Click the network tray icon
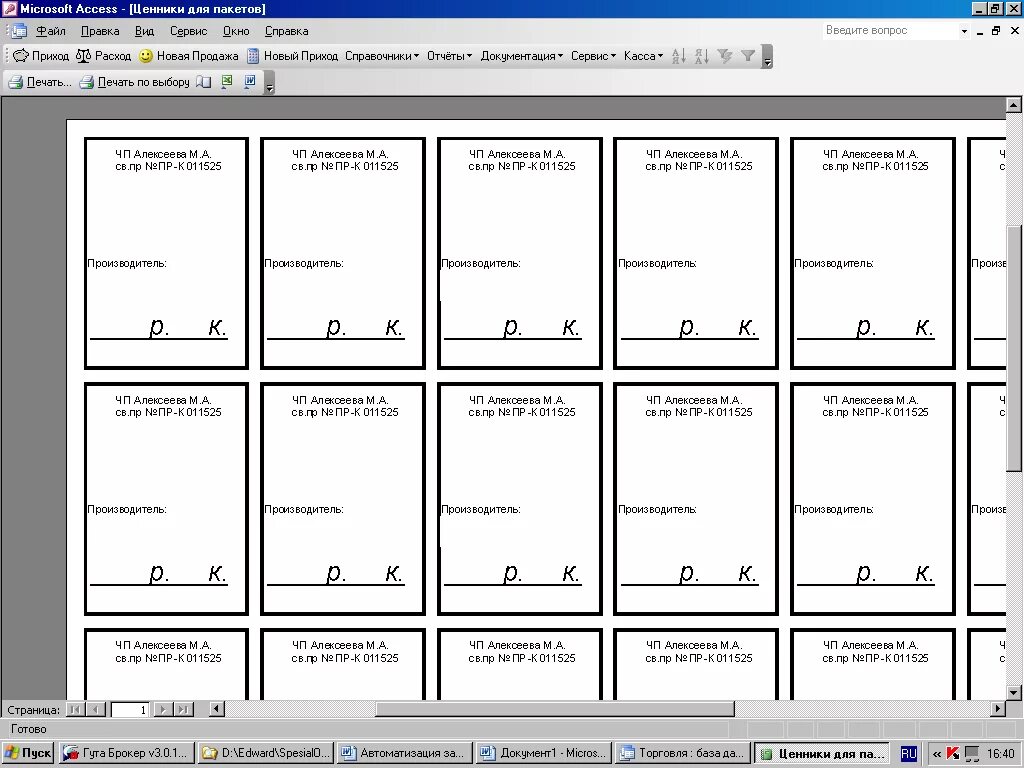This screenshot has width=1024, height=768. (972, 754)
